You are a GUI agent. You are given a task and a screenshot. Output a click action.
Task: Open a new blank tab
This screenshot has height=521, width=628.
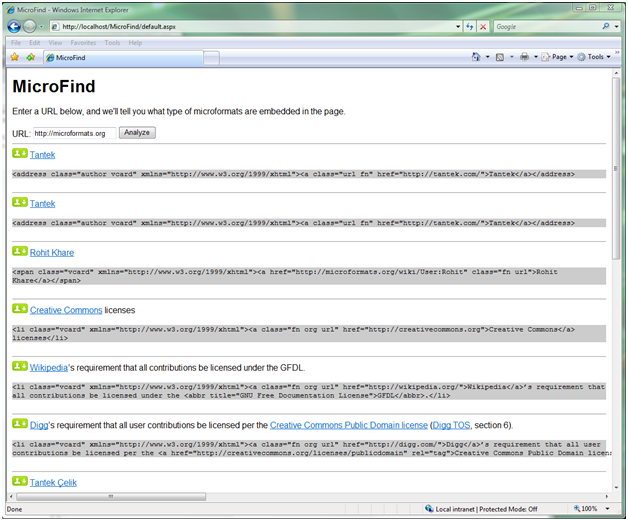point(211,58)
